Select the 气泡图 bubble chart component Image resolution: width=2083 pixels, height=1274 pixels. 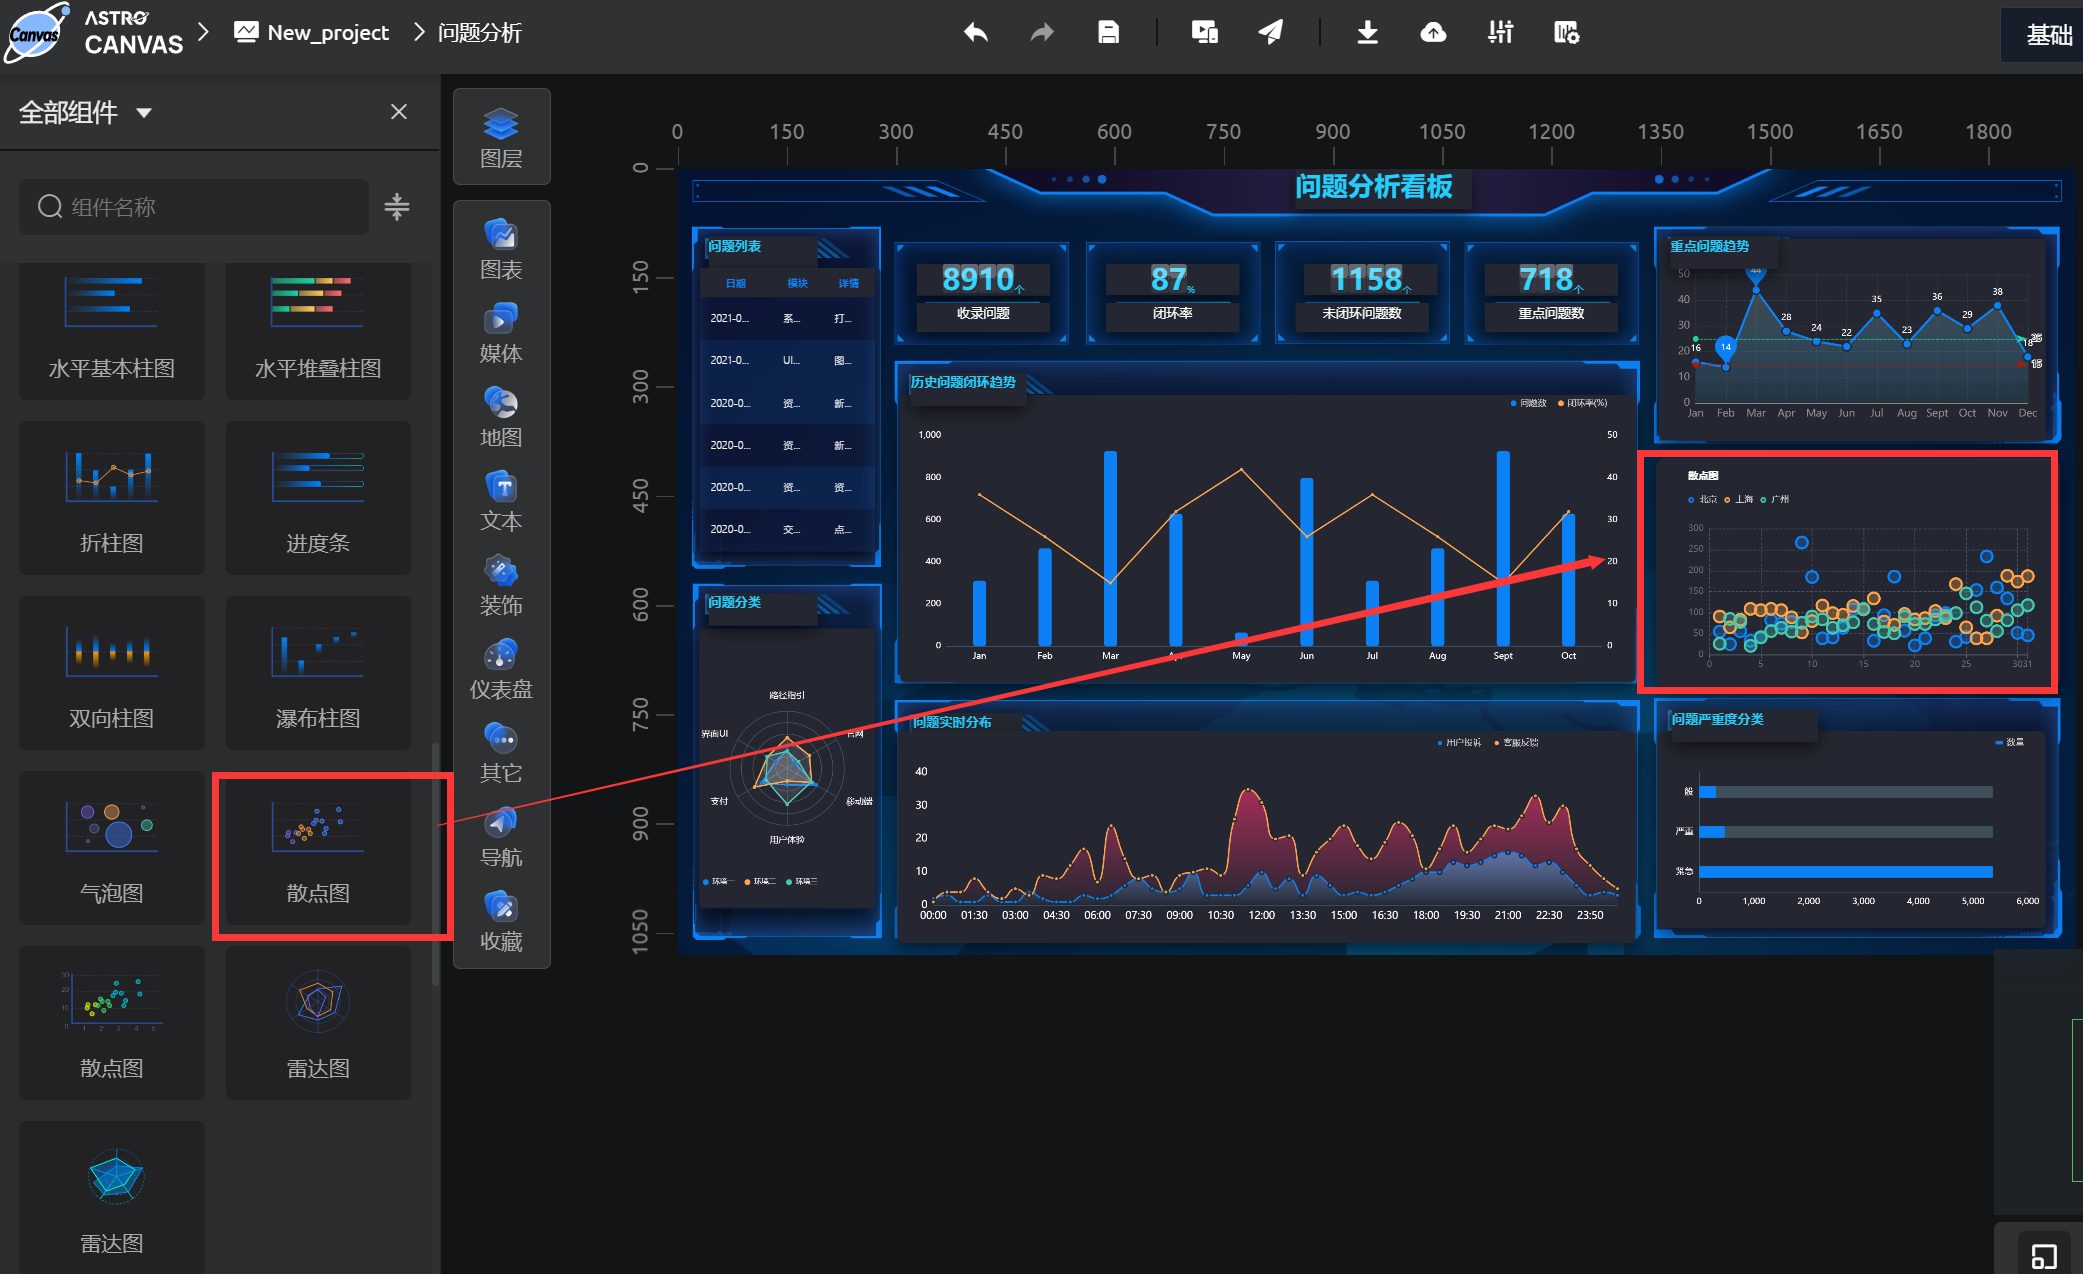pyautogui.click(x=112, y=848)
